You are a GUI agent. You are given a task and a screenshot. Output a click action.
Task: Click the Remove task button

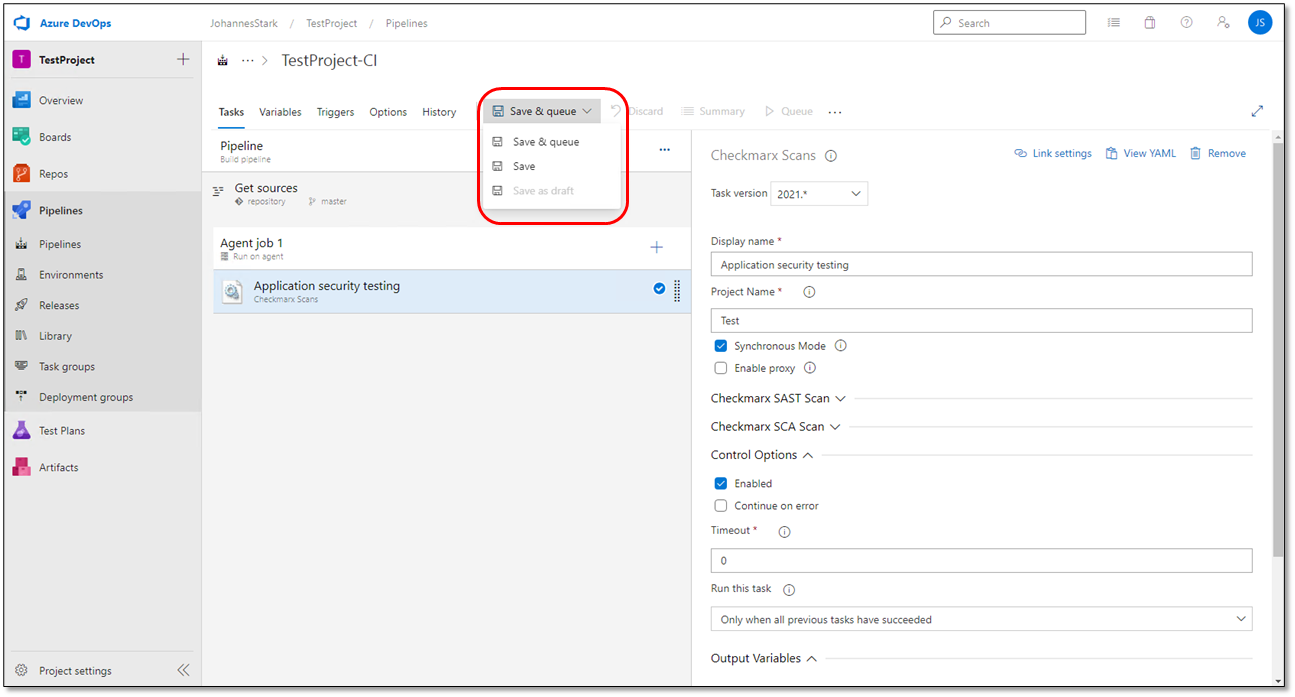pyautogui.click(x=1217, y=154)
